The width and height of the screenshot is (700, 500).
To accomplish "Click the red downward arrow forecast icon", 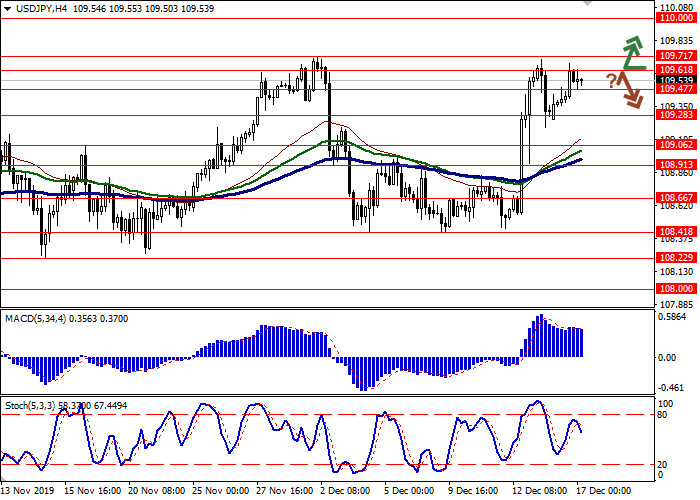I will click(x=630, y=90).
